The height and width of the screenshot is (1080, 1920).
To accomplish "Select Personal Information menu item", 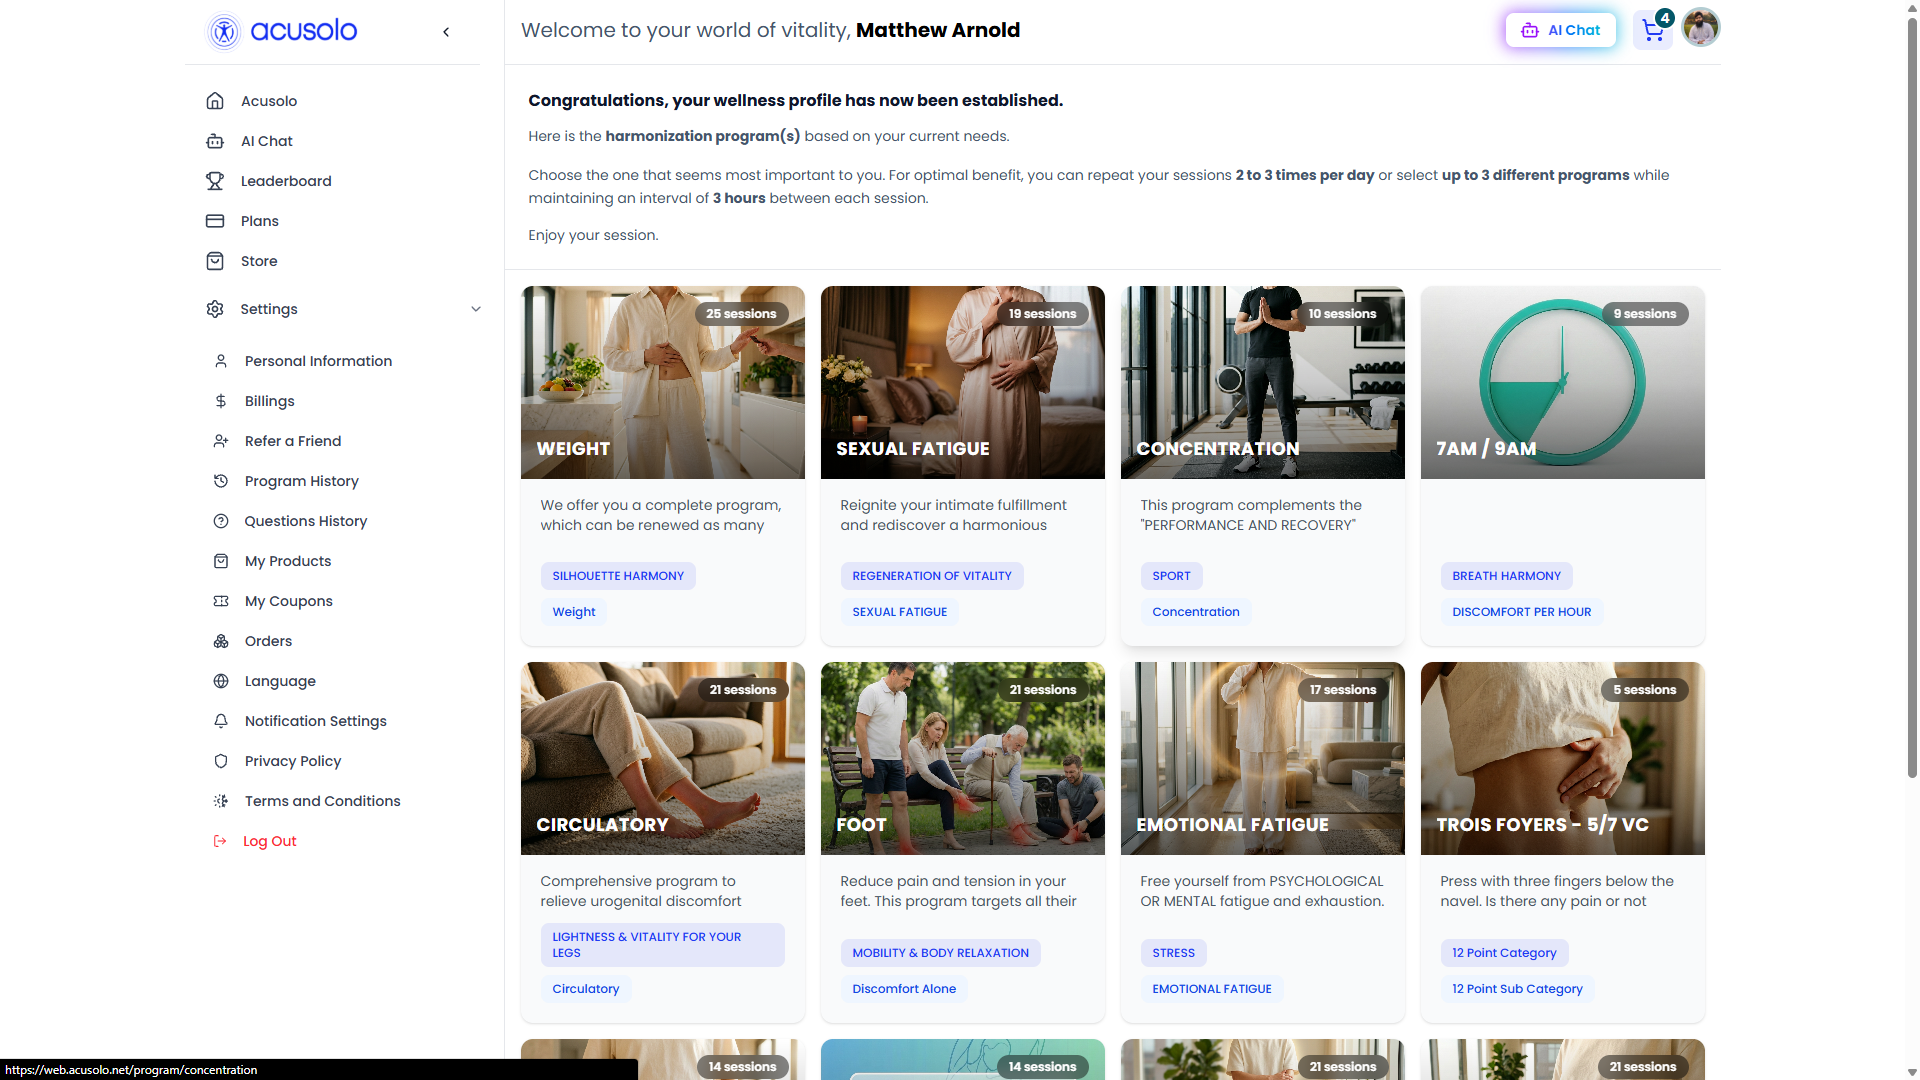I will 318,361.
